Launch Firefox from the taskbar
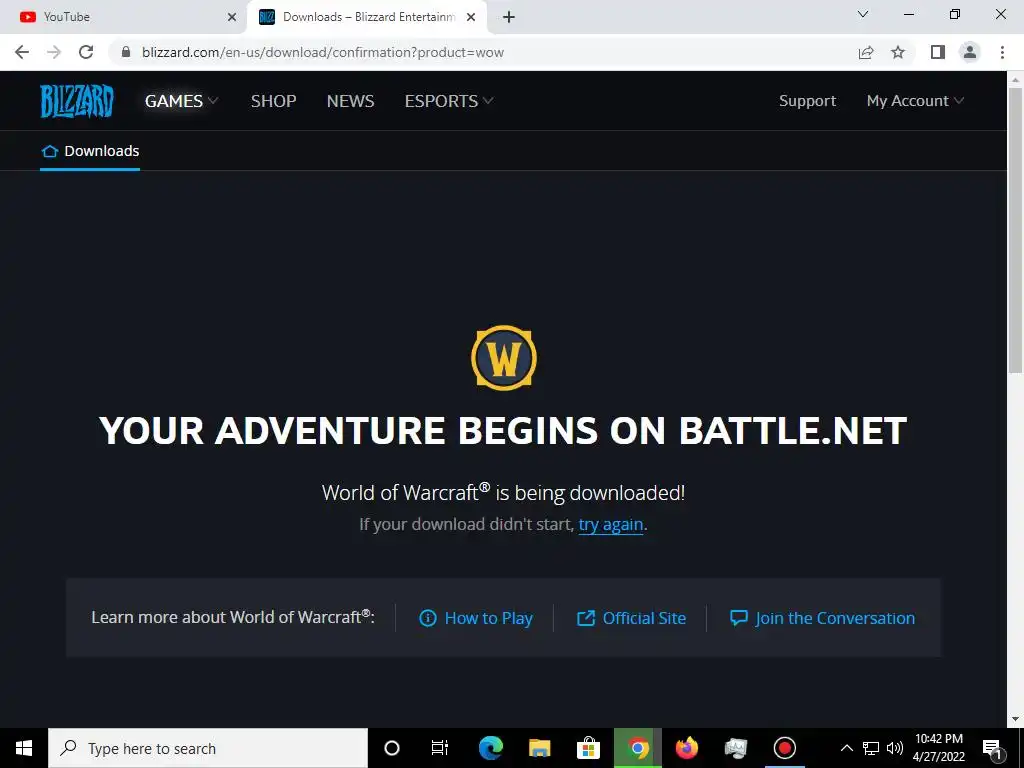Viewport: 1024px width, 768px height. (686, 748)
